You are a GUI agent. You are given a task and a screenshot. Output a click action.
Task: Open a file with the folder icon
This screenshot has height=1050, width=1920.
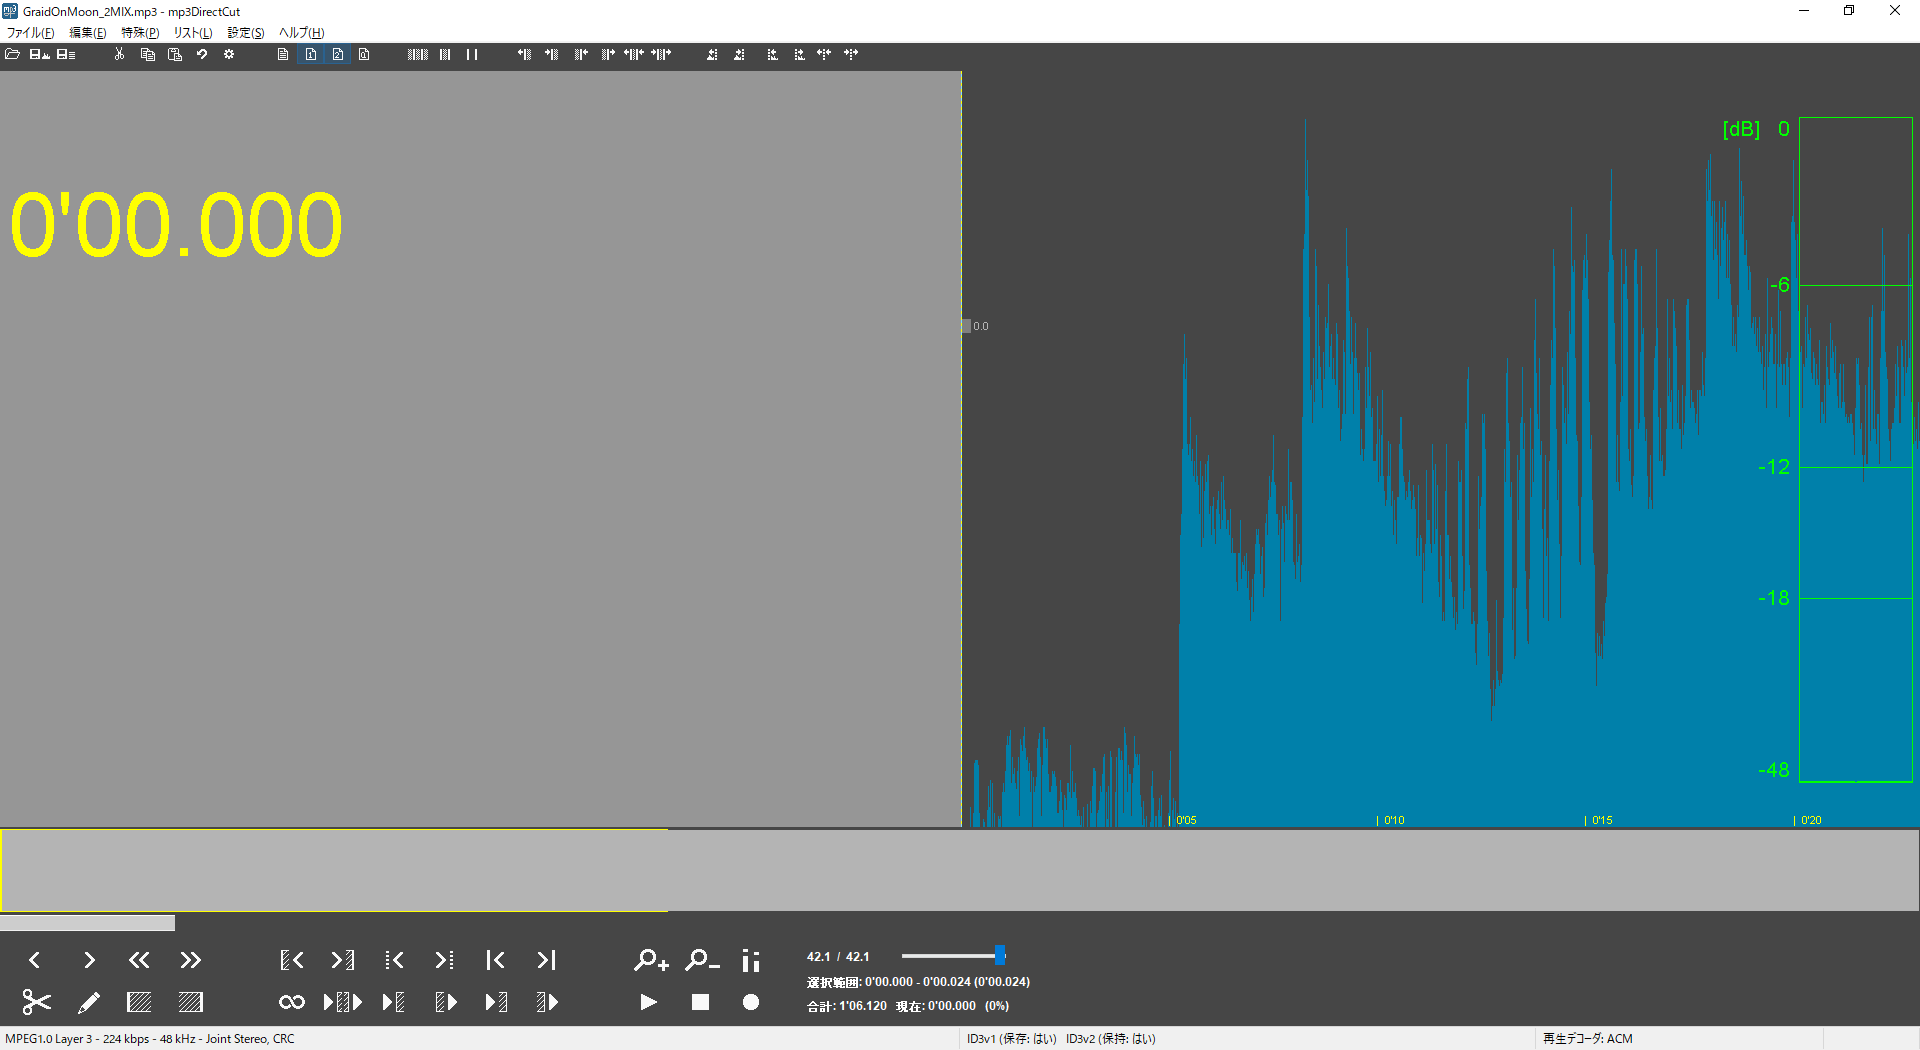[12, 55]
